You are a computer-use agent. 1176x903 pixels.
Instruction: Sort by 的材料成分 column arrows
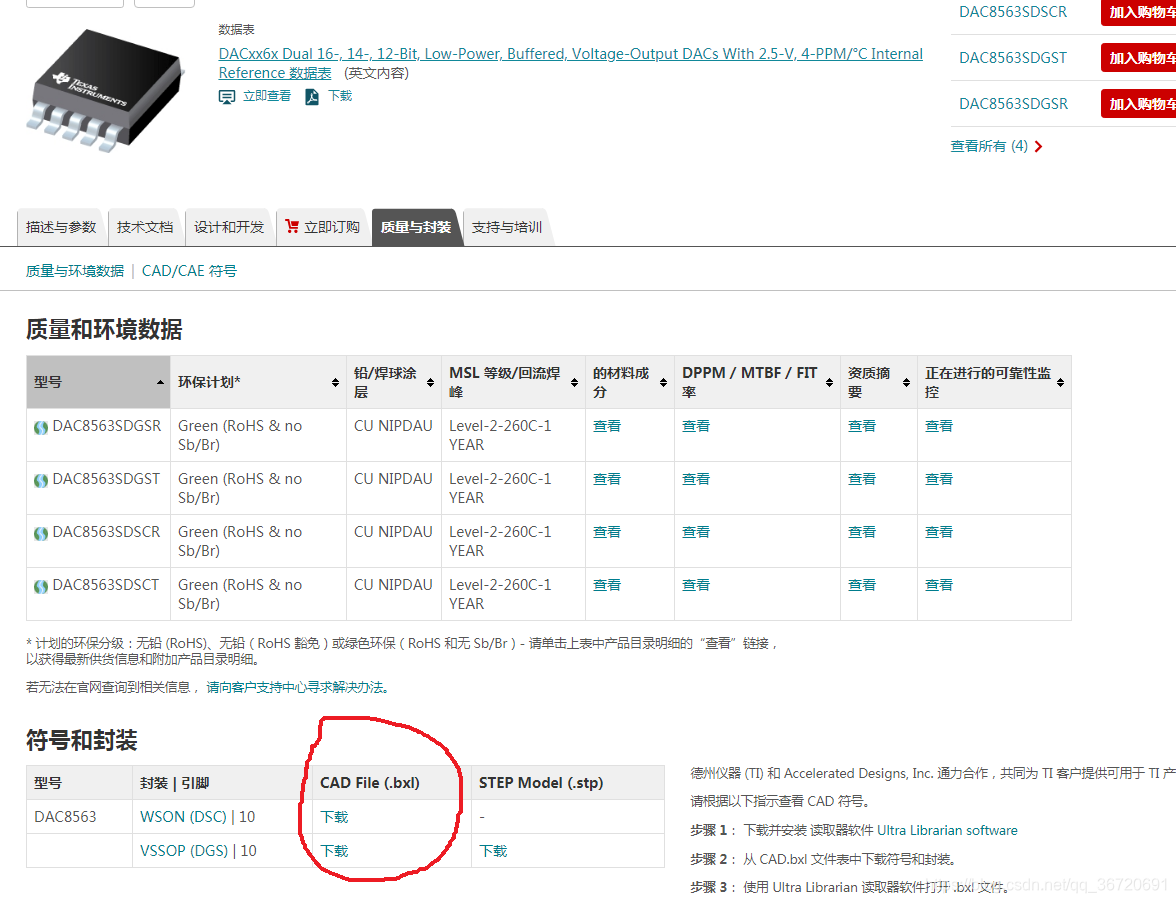[663, 382]
